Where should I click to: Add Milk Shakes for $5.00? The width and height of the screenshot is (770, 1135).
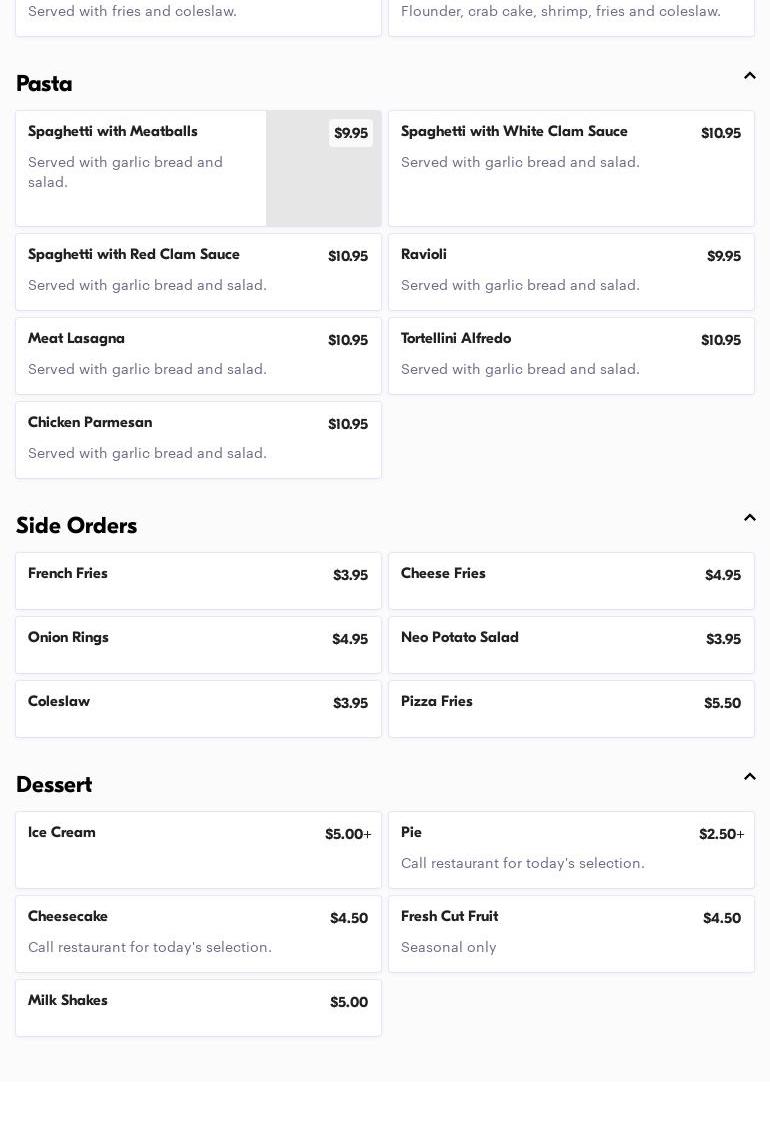click(198, 1007)
